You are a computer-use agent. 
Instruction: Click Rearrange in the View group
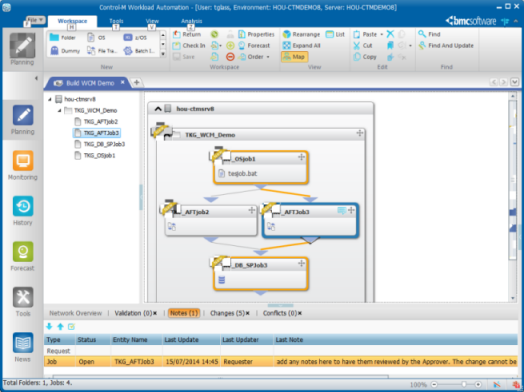coord(301,34)
